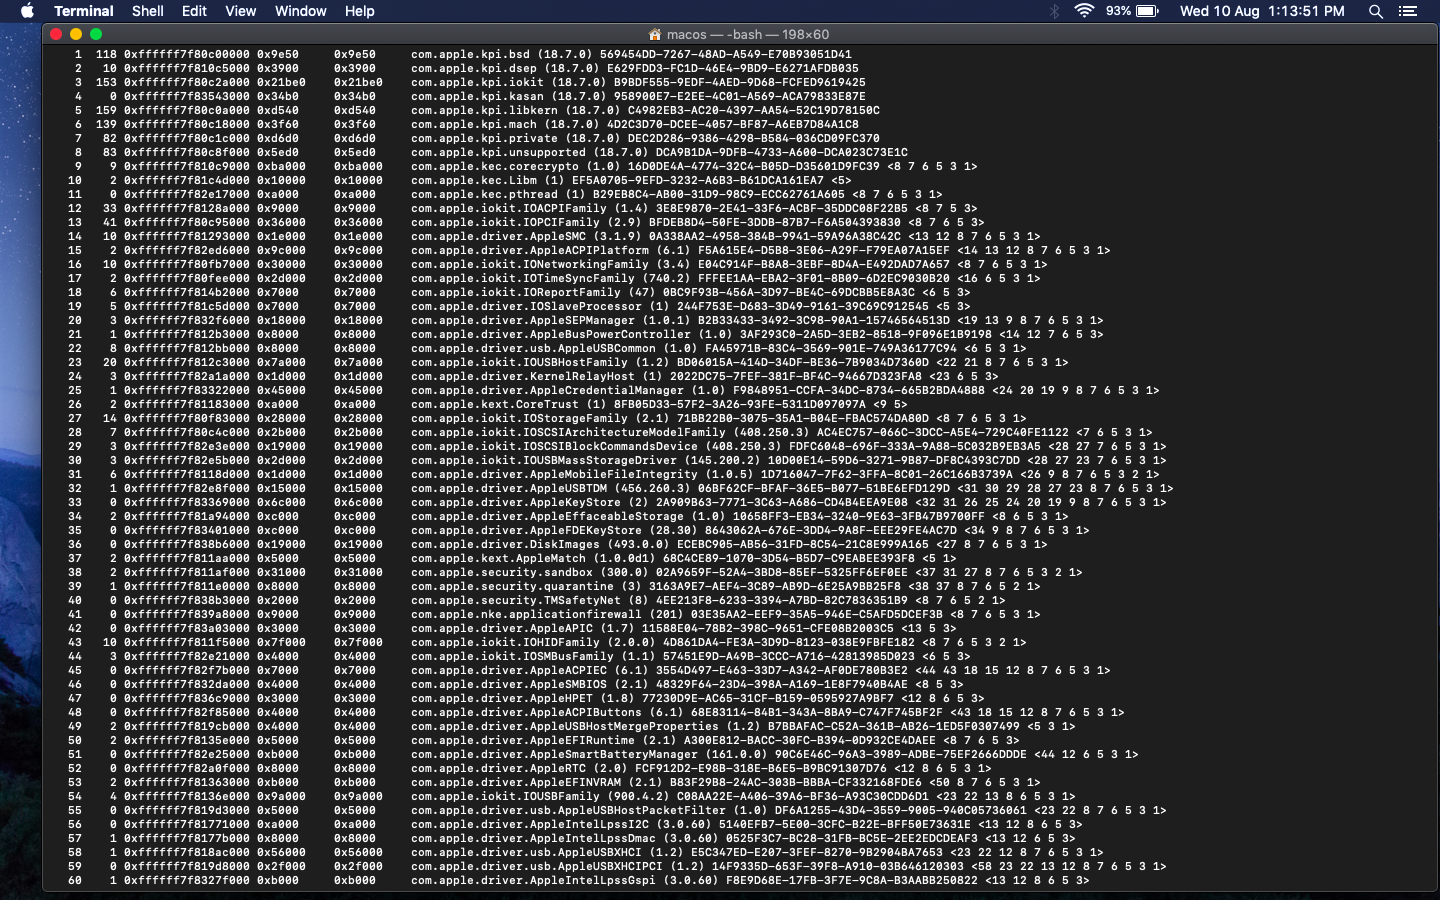This screenshot has width=1440, height=900.
Task: Select "com.apple.iokit.IOStorageFamily" in the list
Action: pyautogui.click(x=519, y=419)
